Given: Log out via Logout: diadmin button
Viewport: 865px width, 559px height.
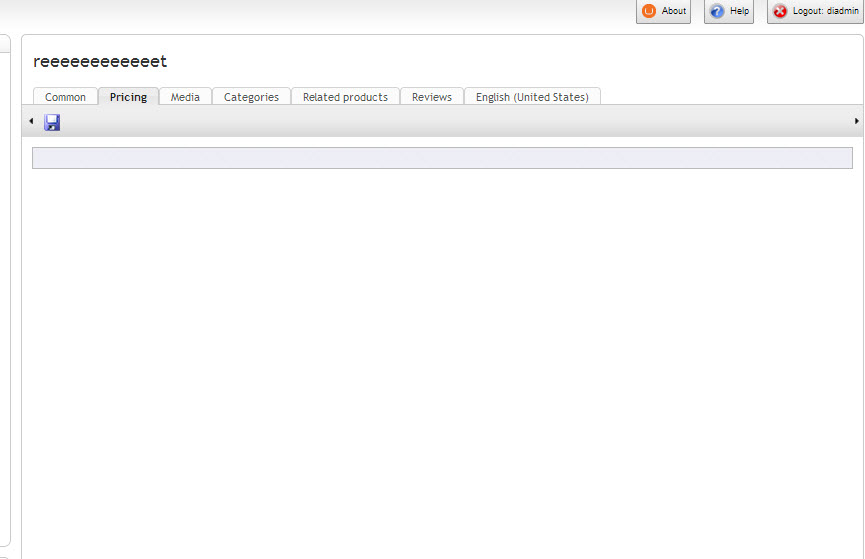Looking at the screenshot, I should pos(815,11).
